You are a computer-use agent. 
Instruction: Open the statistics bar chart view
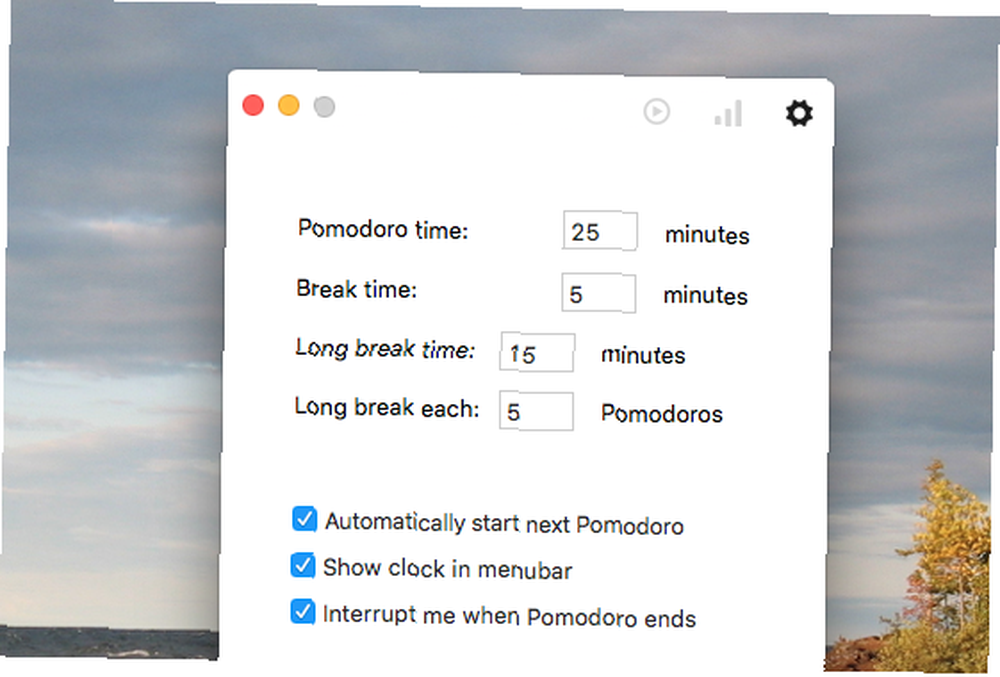click(728, 113)
